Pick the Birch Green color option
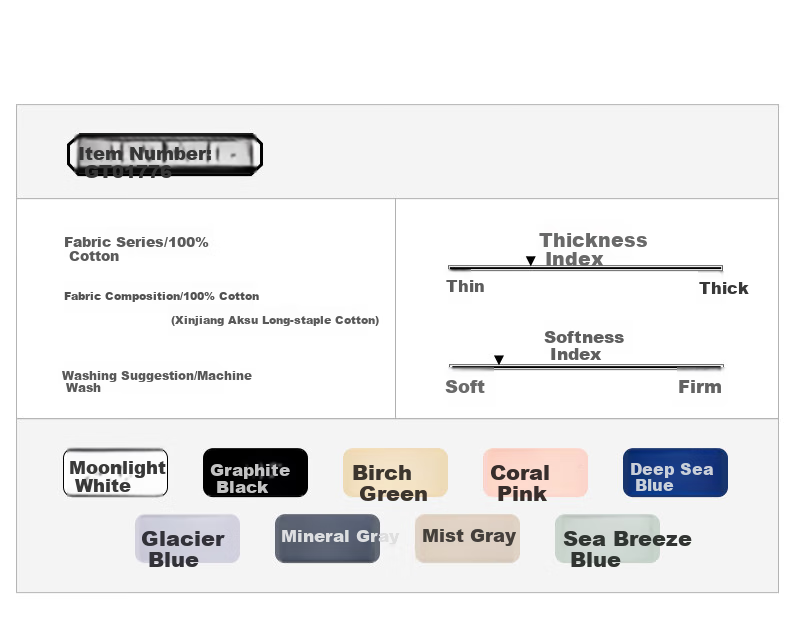 click(396, 472)
